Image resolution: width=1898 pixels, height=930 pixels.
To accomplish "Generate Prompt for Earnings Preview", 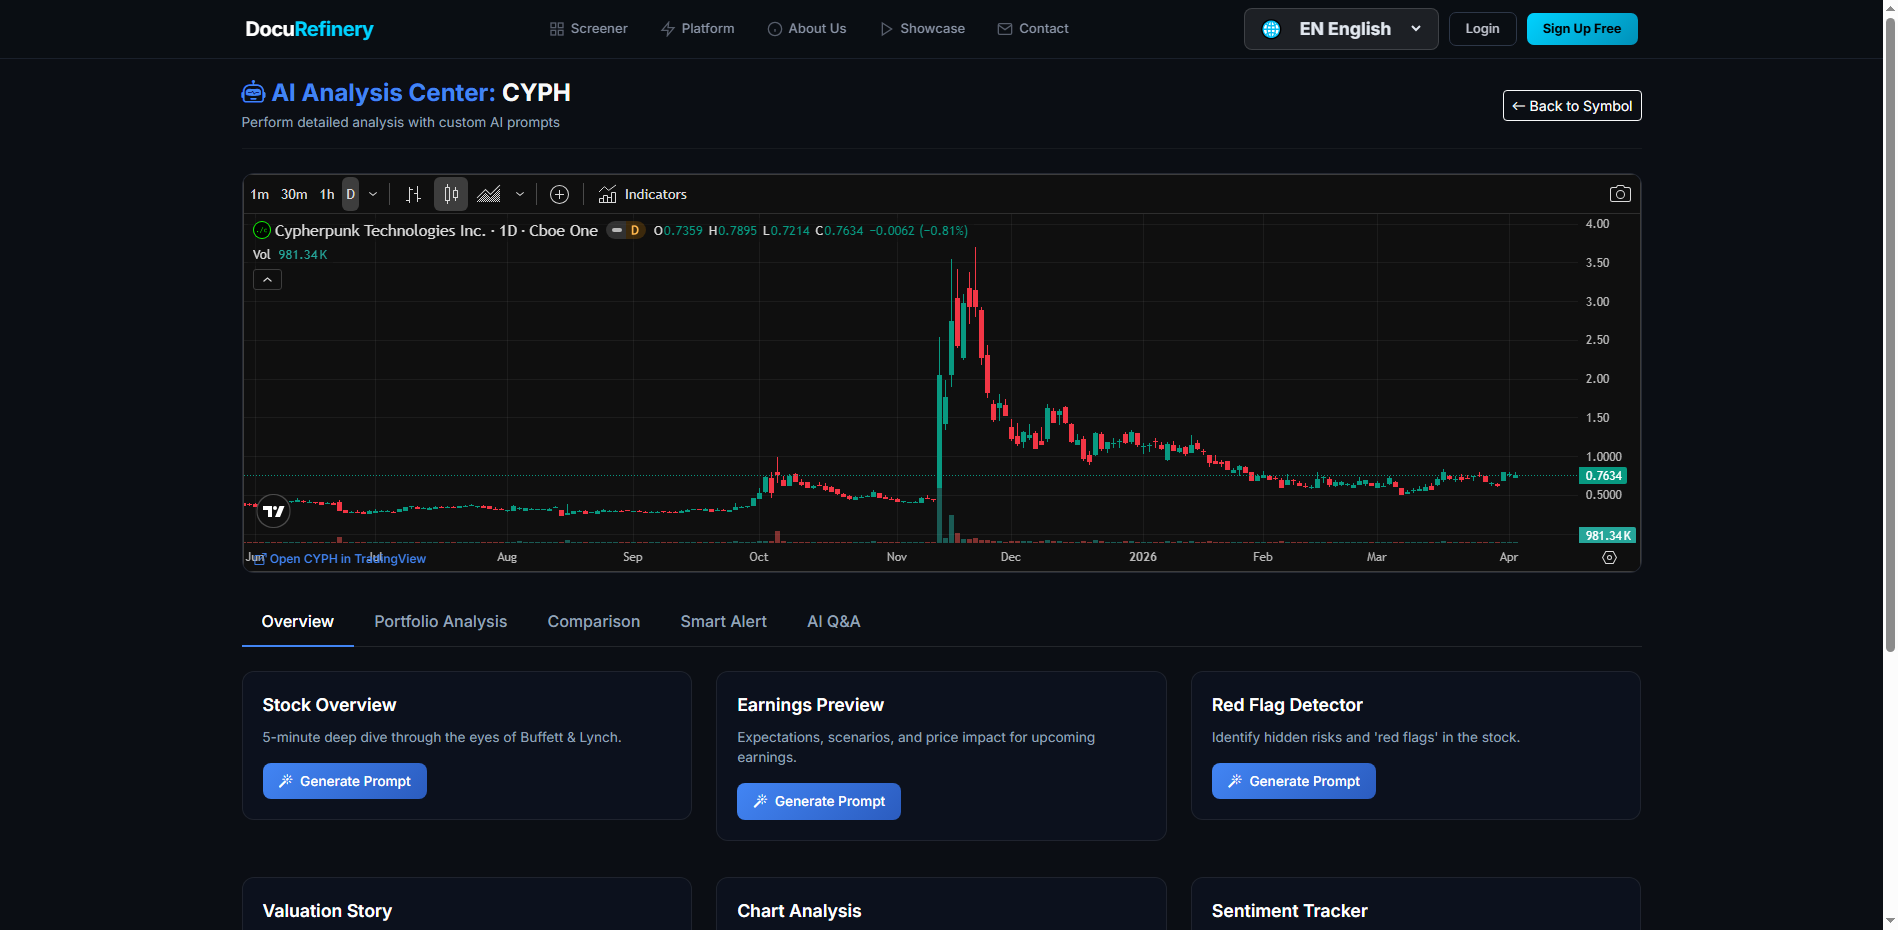I will click(x=819, y=801).
